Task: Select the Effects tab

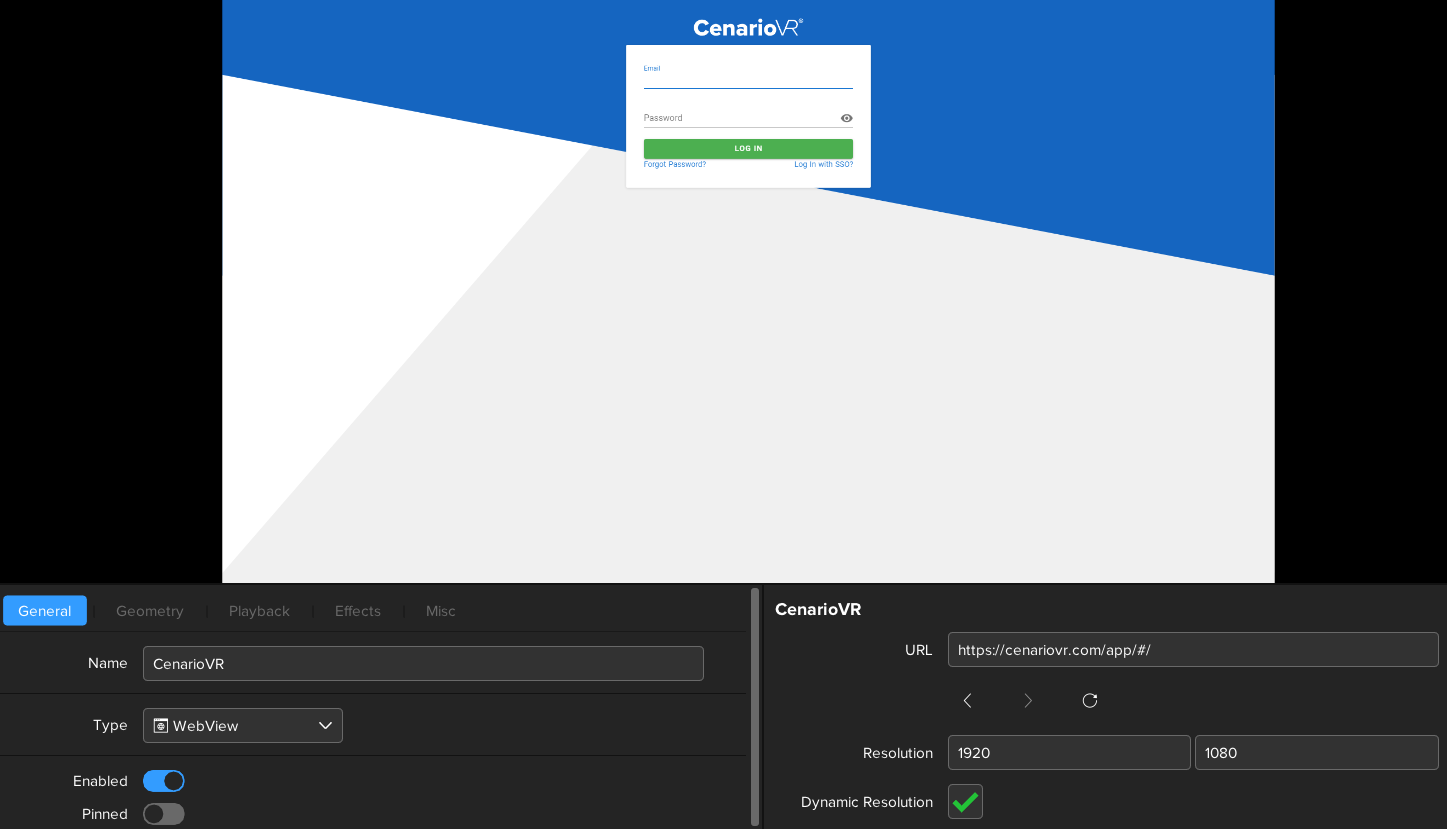Action: tap(358, 611)
